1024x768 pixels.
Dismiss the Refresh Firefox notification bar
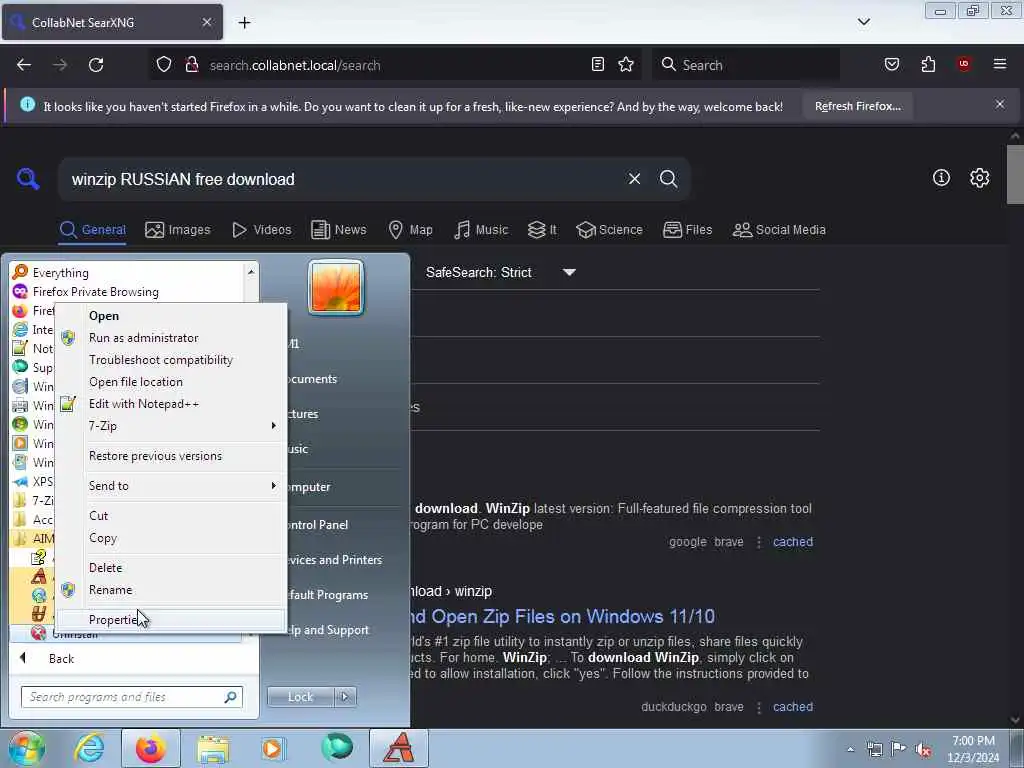point(999,104)
